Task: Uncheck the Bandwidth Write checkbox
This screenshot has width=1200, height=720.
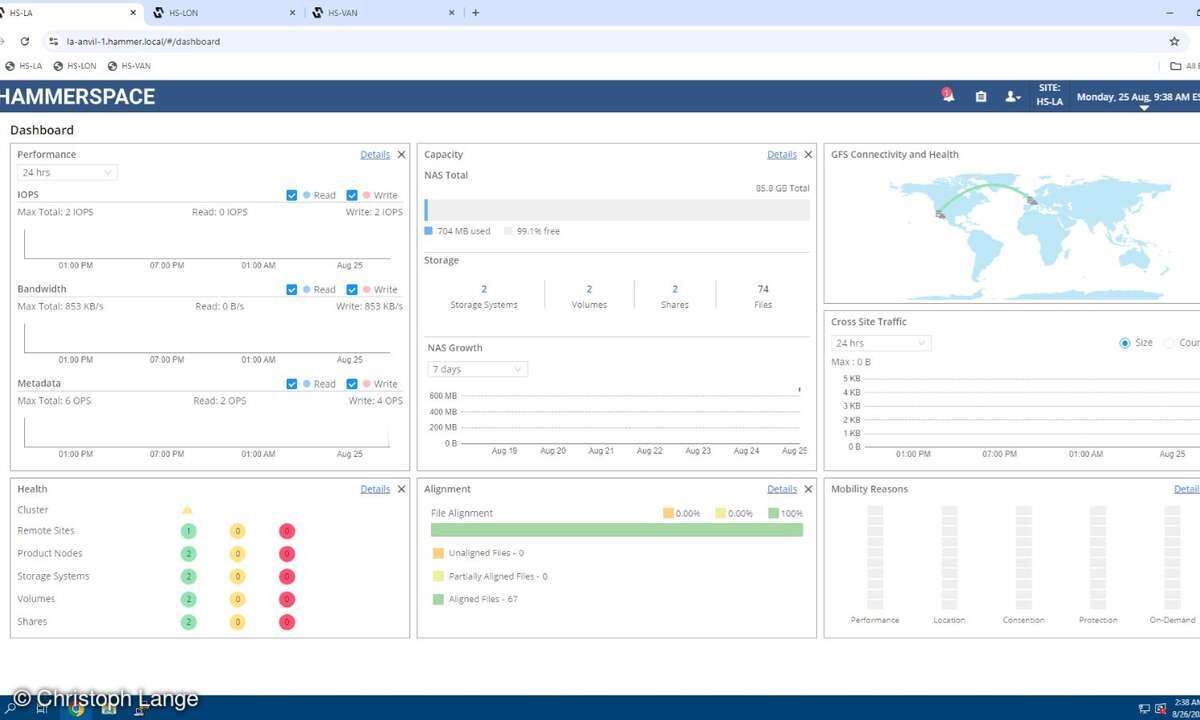Action: [352, 290]
